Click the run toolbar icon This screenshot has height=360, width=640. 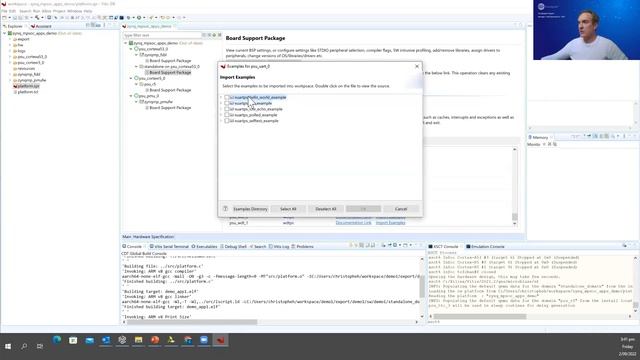click(x=139, y=18)
